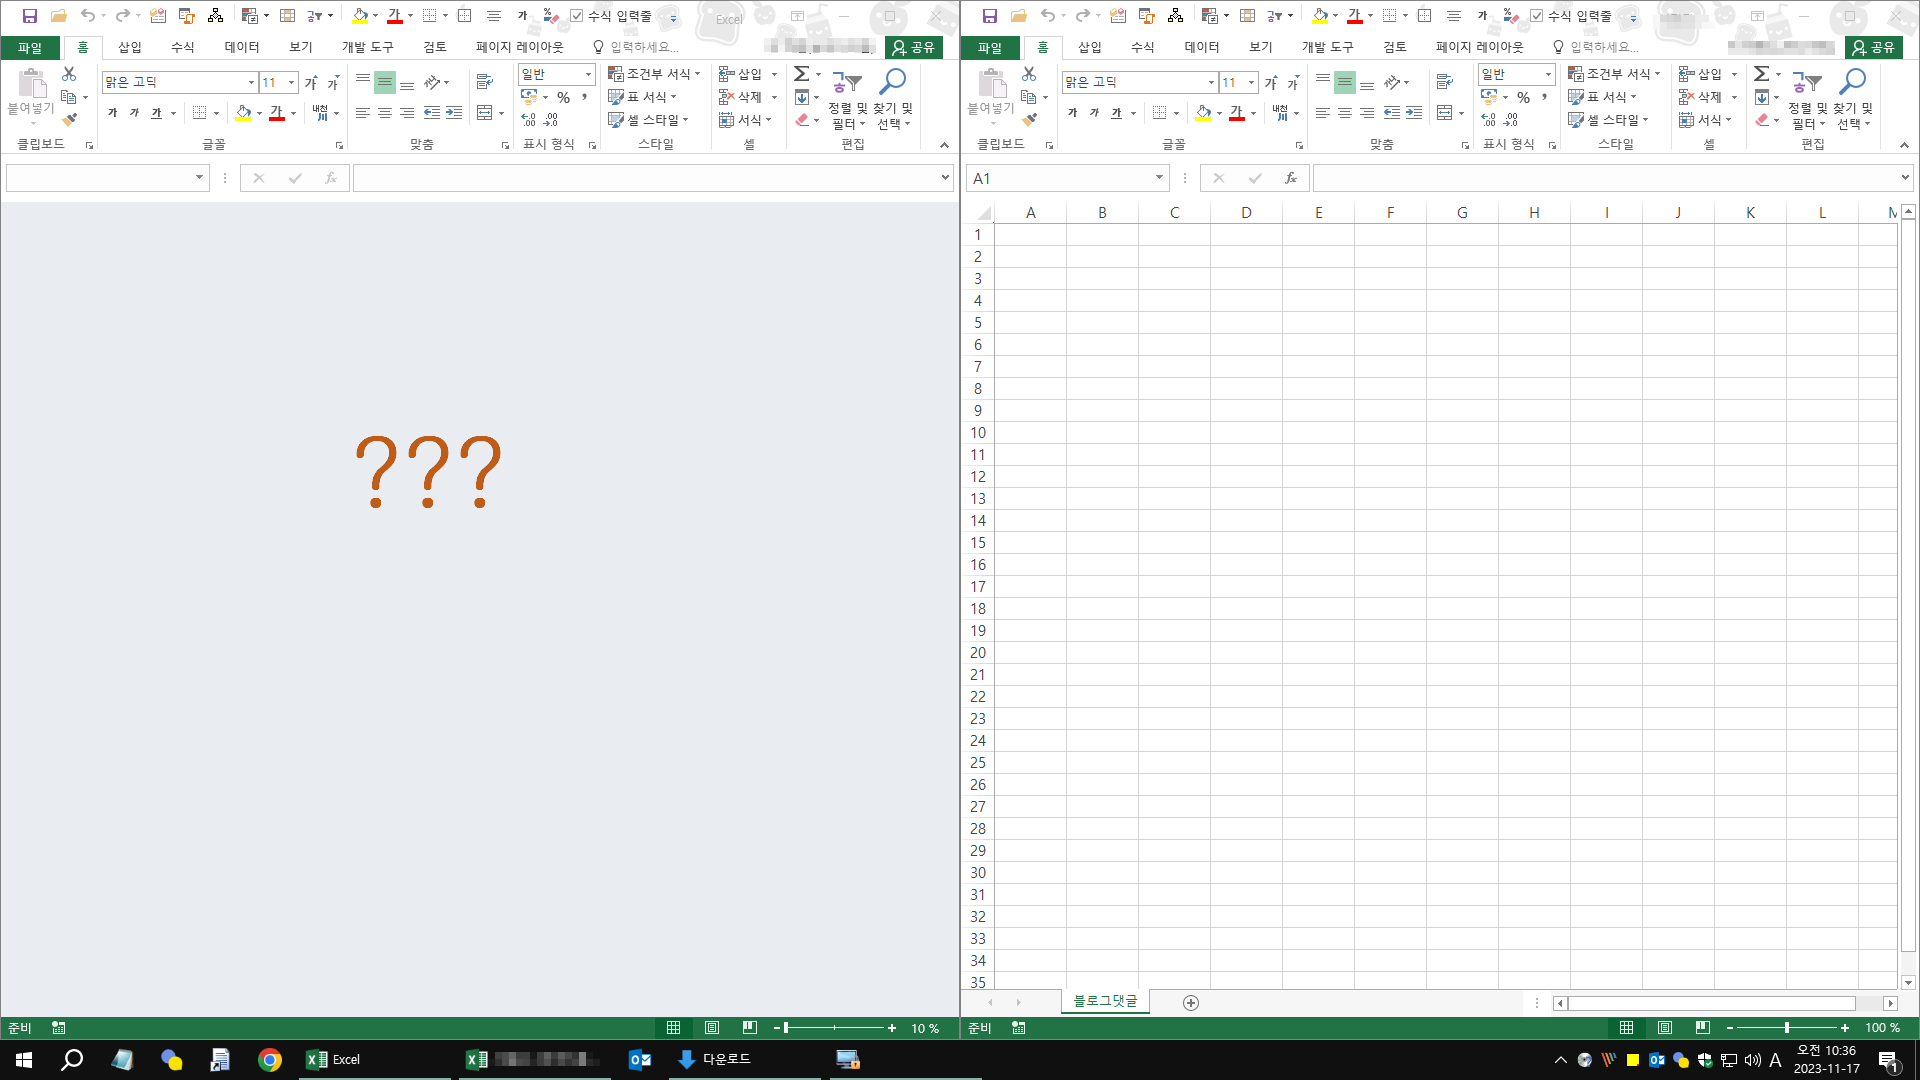The height and width of the screenshot is (1080, 1920).
Task: Click the AutoSum sigma icon in right window
Action: pos(1762,74)
